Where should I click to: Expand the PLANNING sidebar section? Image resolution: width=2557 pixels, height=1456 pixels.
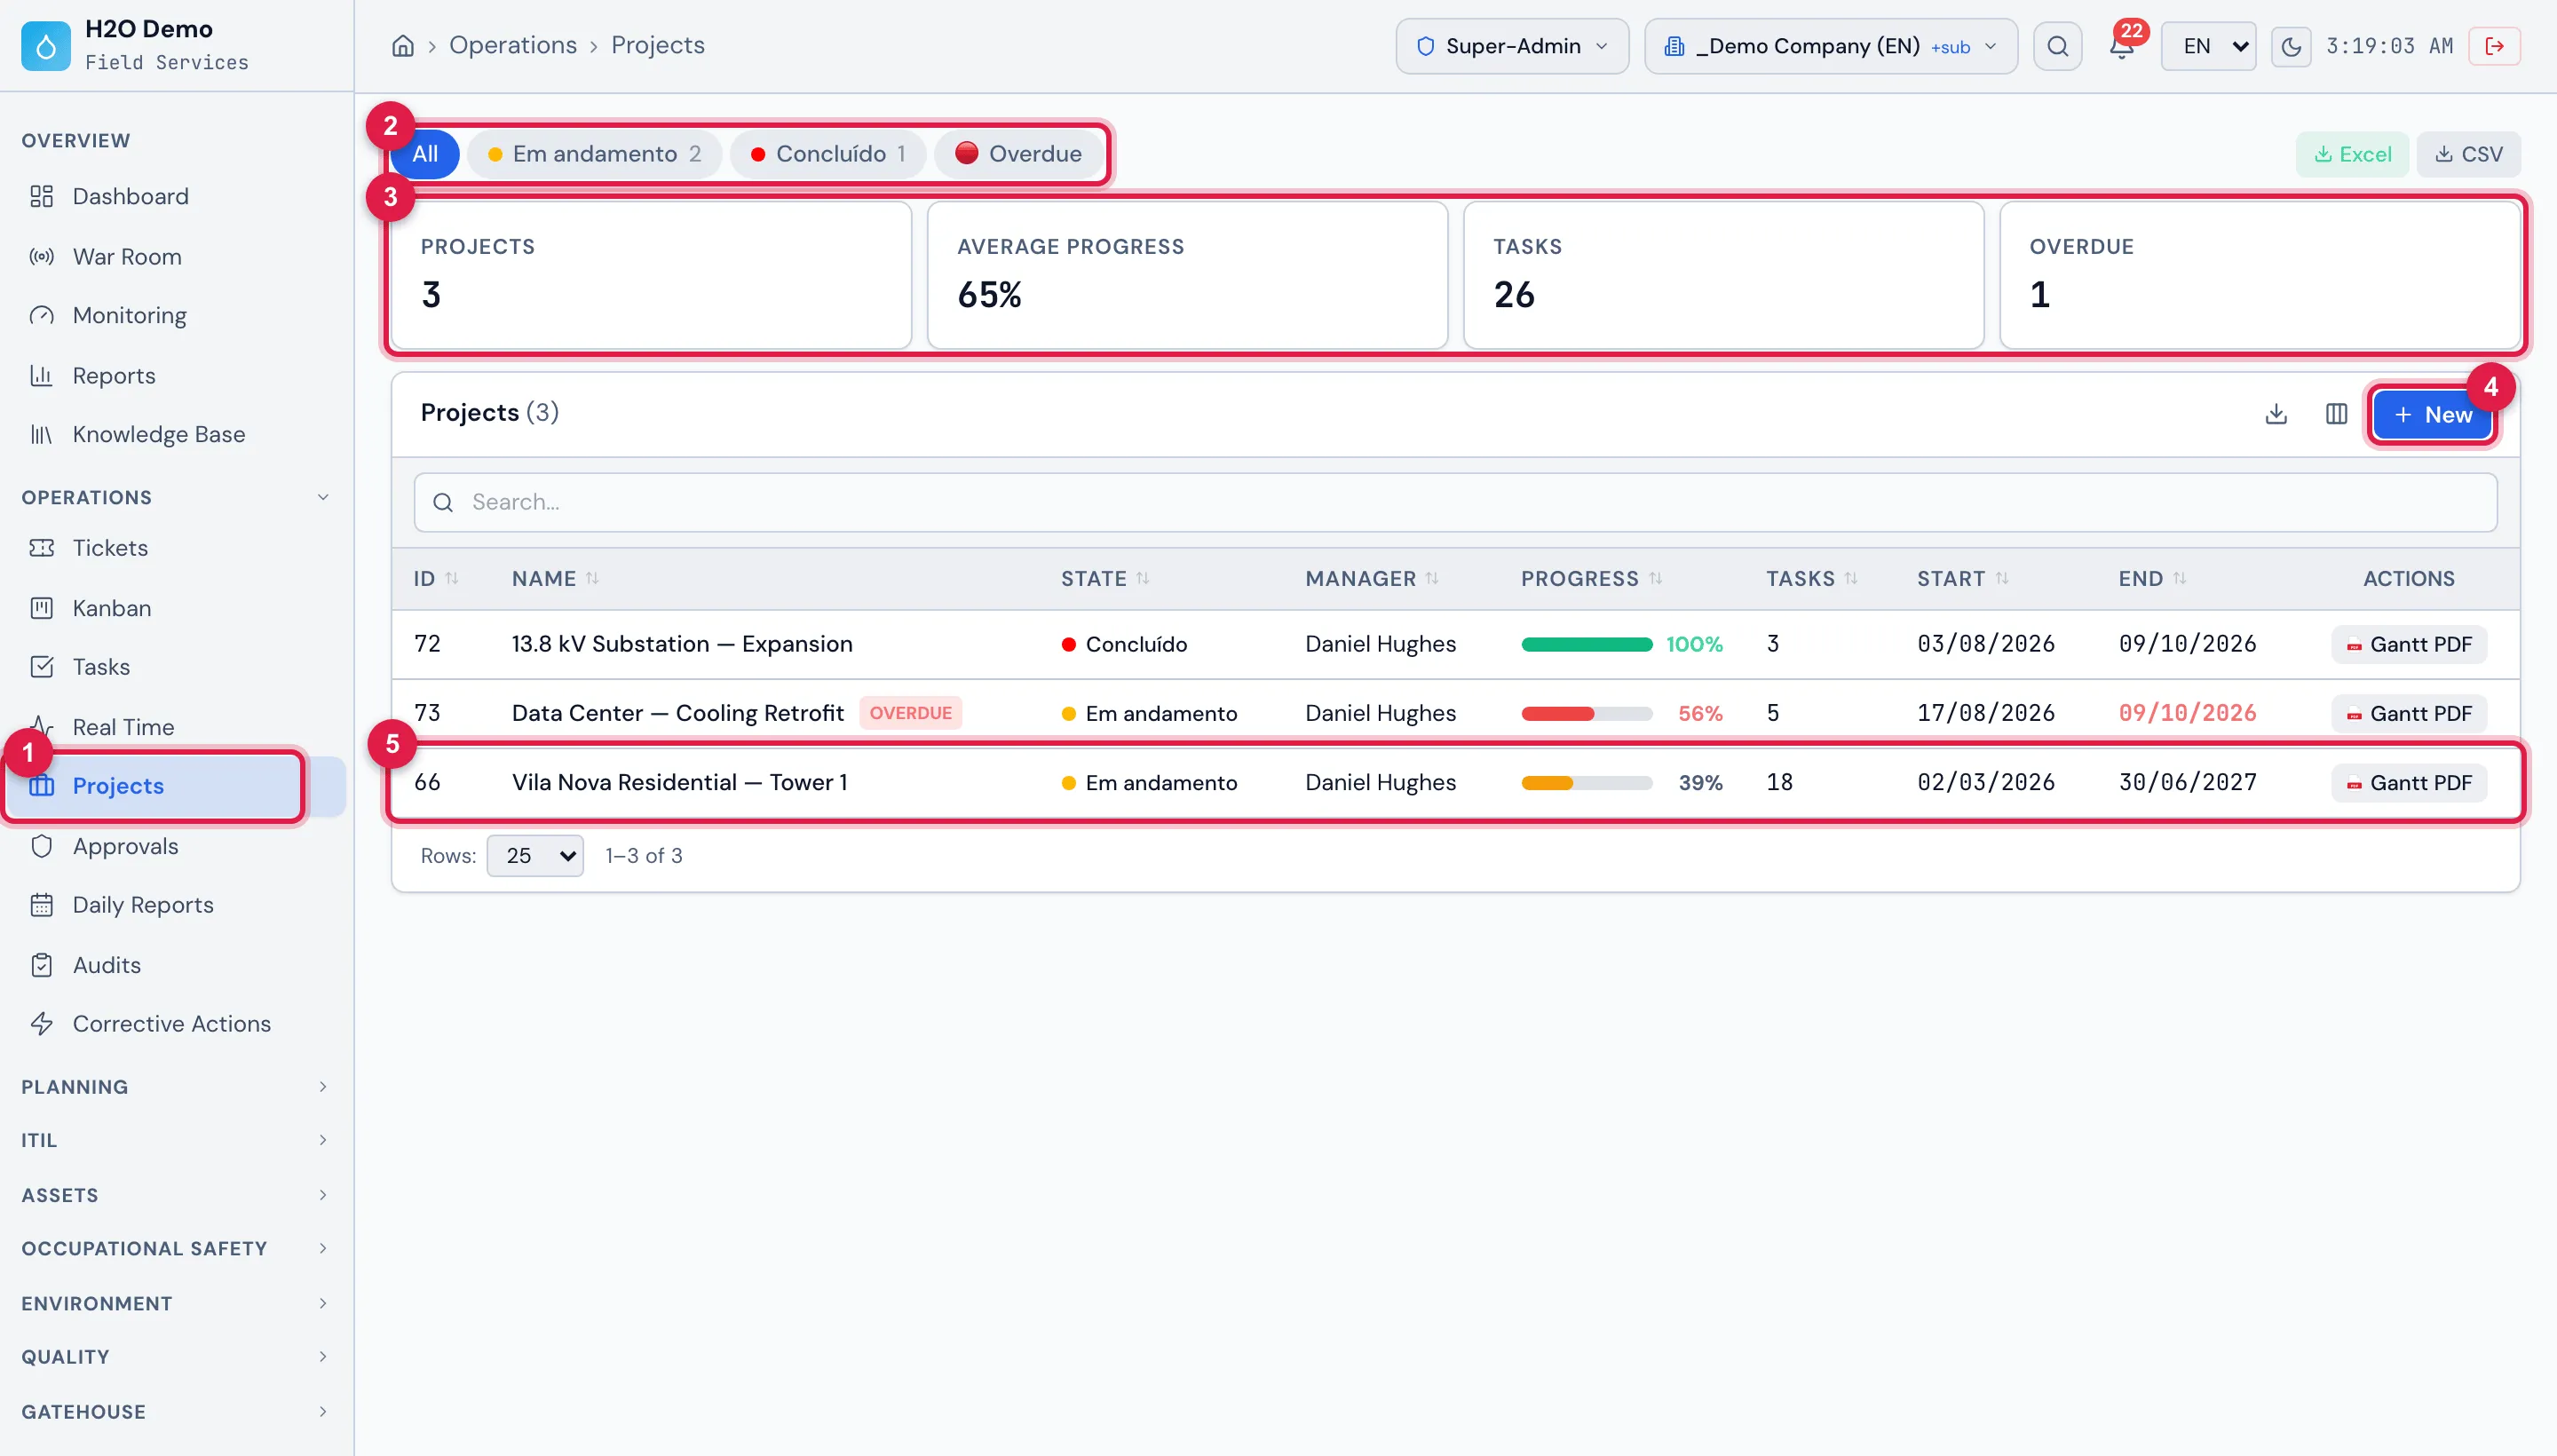(x=176, y=1087)
